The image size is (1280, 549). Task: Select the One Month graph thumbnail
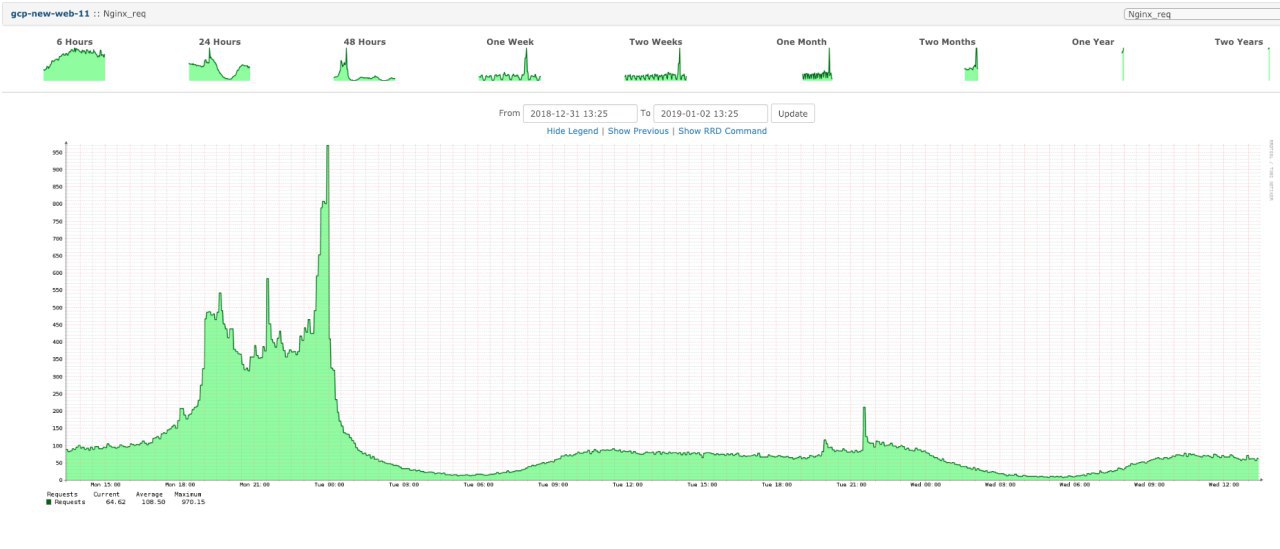pos(801,64)
